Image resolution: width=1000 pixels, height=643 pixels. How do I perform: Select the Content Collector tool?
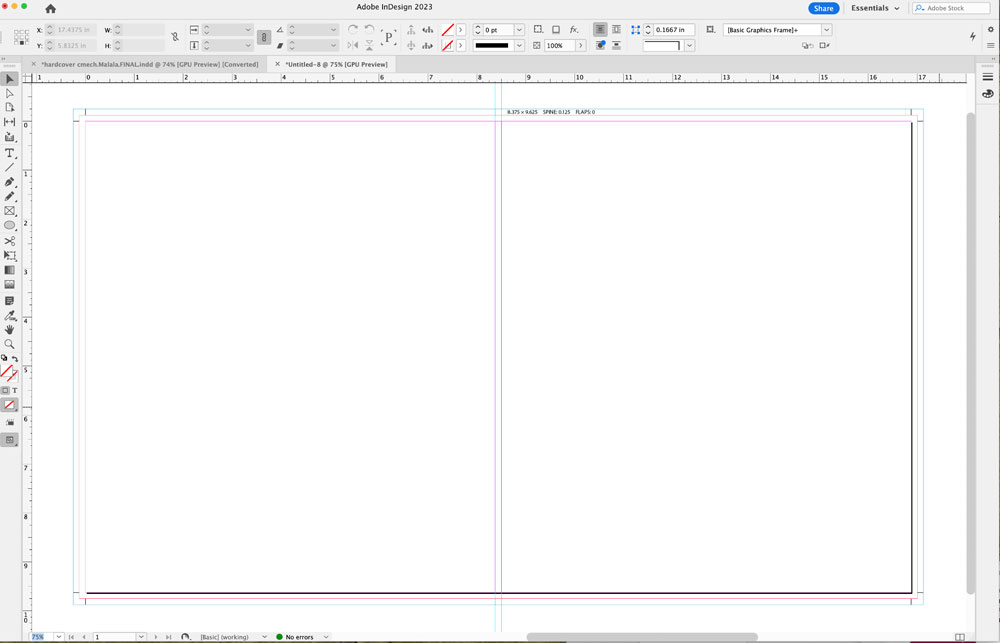[9, 137]
